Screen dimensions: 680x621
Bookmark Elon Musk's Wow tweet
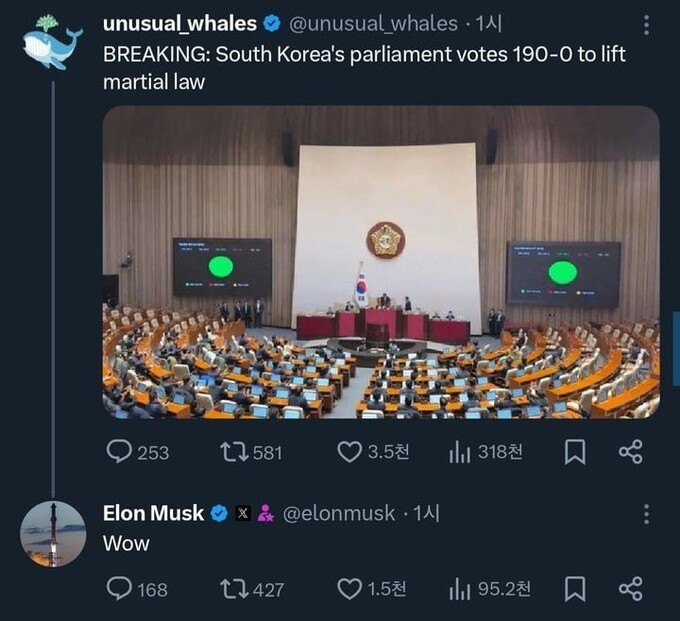pyautogui.click(x=575, y=589)
